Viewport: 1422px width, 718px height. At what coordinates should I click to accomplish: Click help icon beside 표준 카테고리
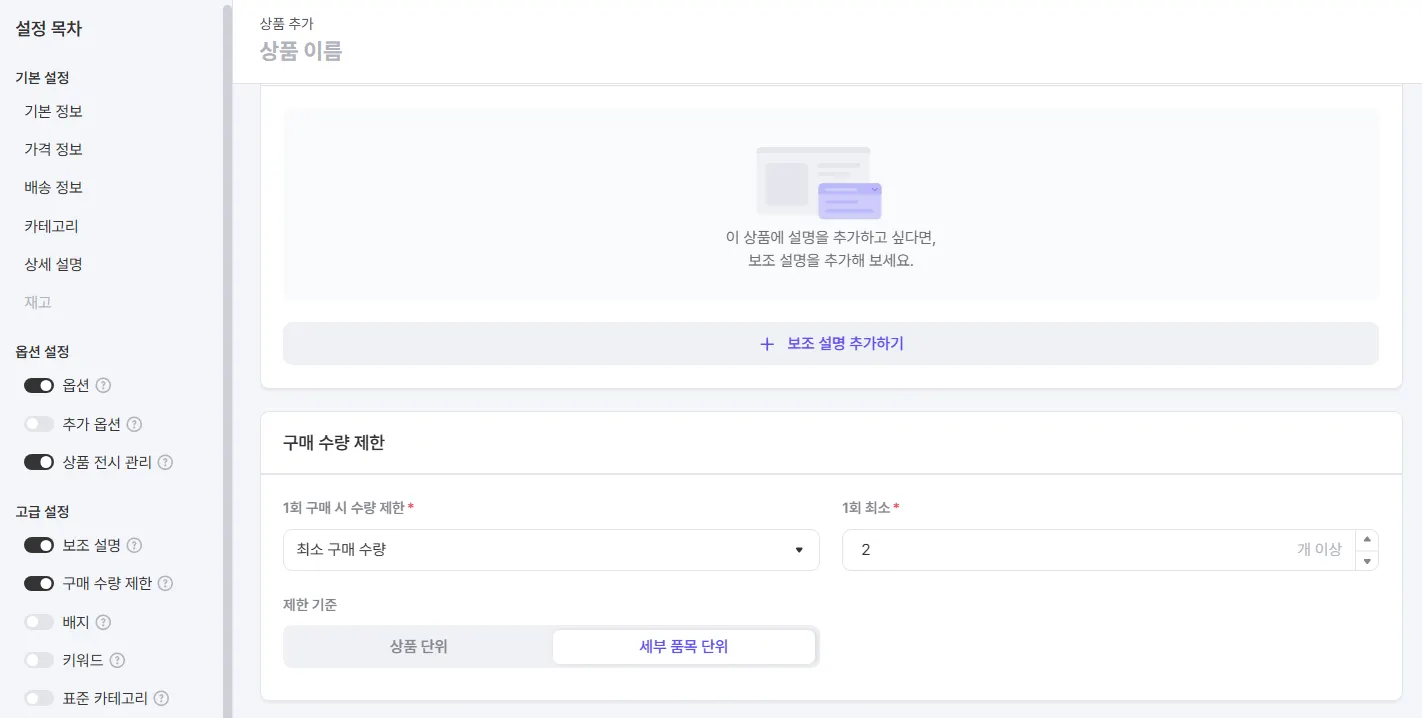coord(161,699)
